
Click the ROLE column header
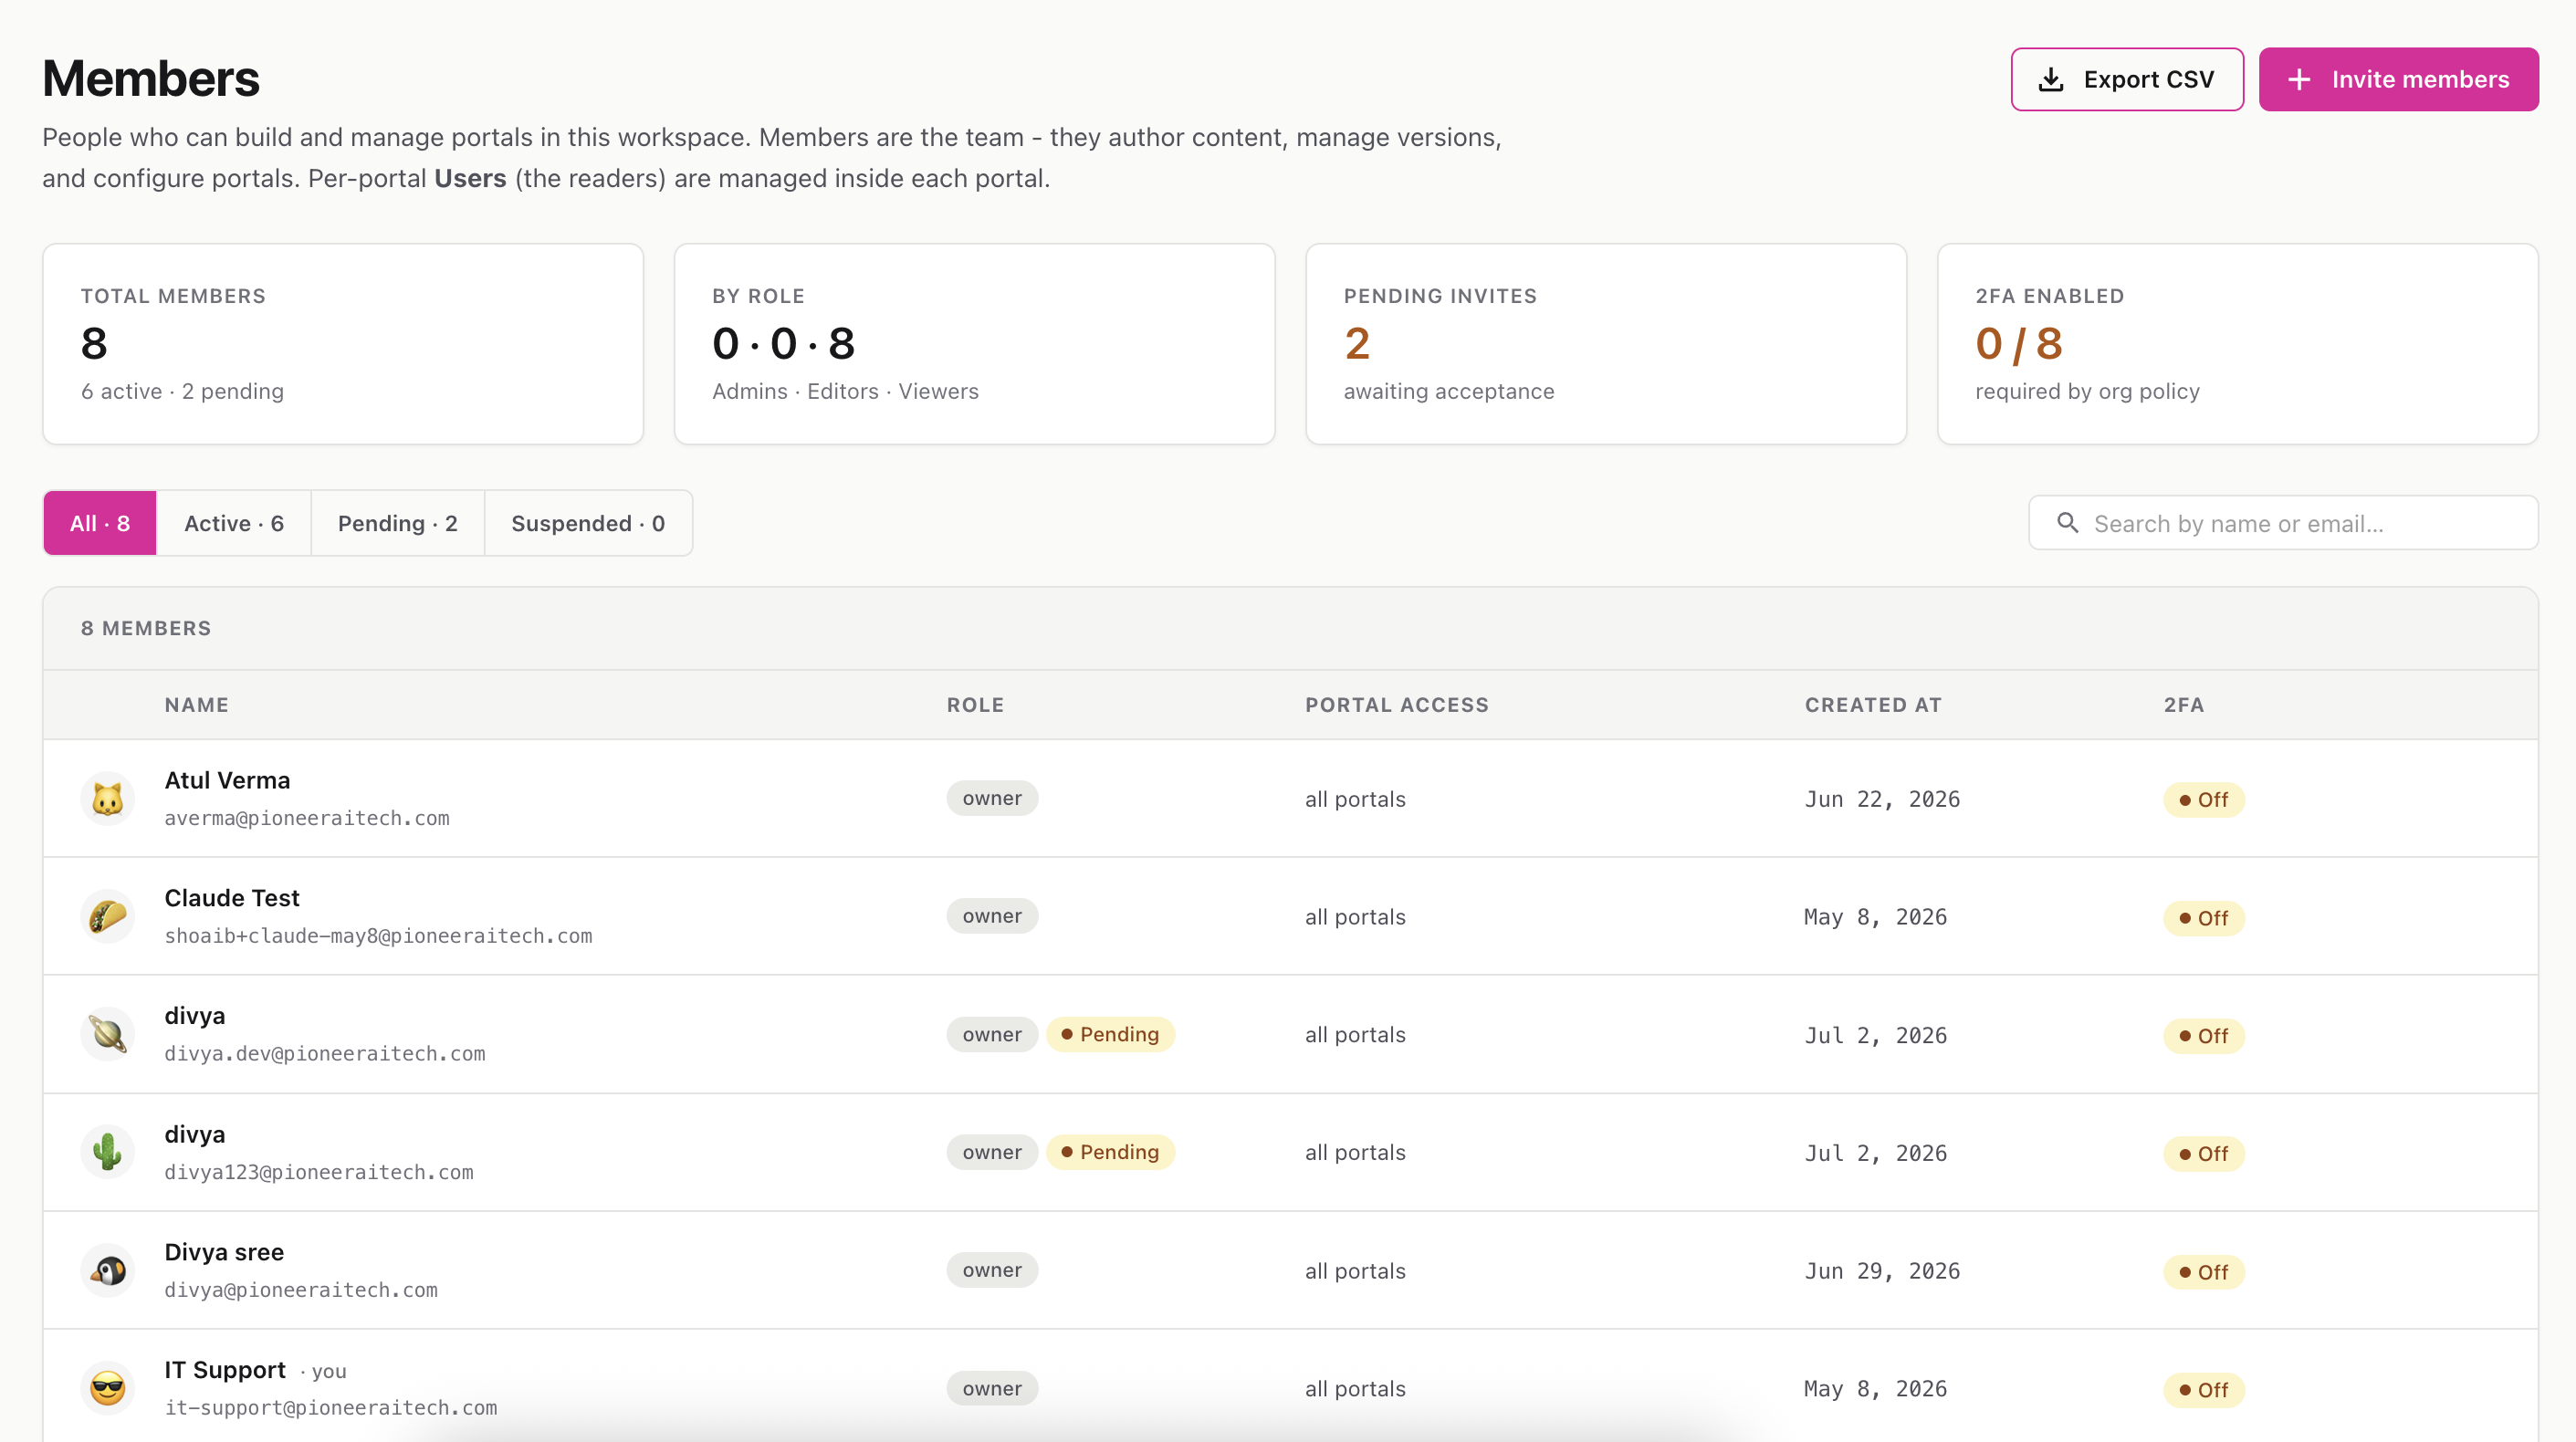[975, 705]
